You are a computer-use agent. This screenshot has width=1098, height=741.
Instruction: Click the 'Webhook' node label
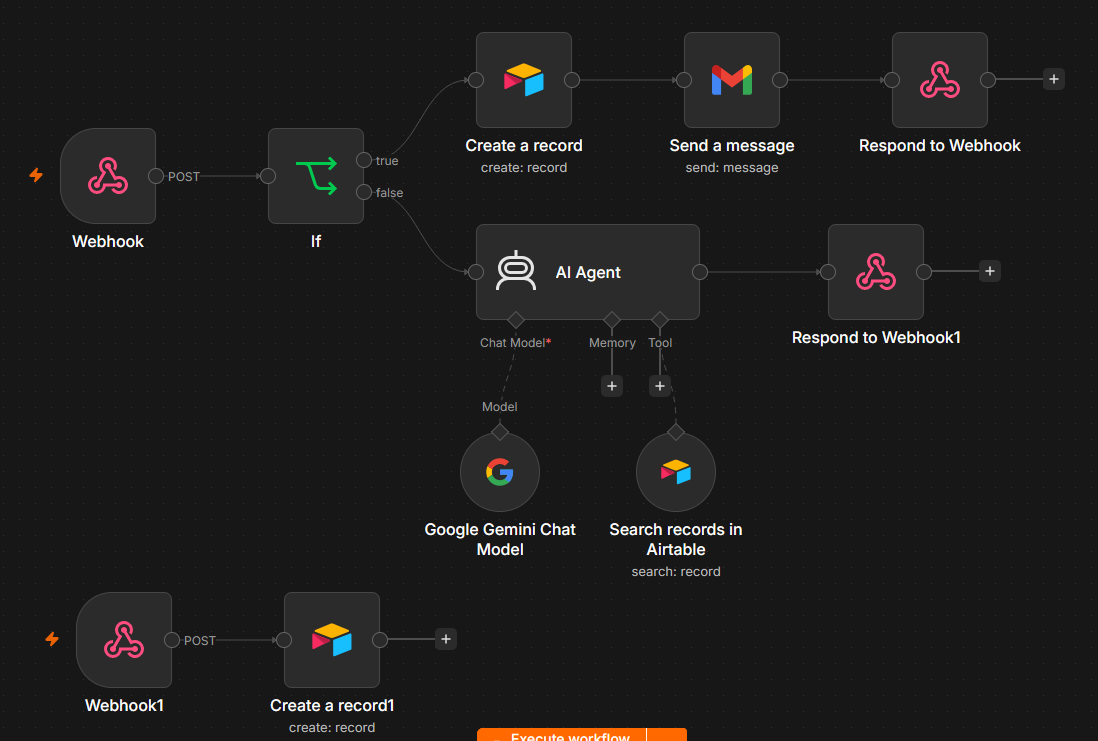[x=108, y=242]
